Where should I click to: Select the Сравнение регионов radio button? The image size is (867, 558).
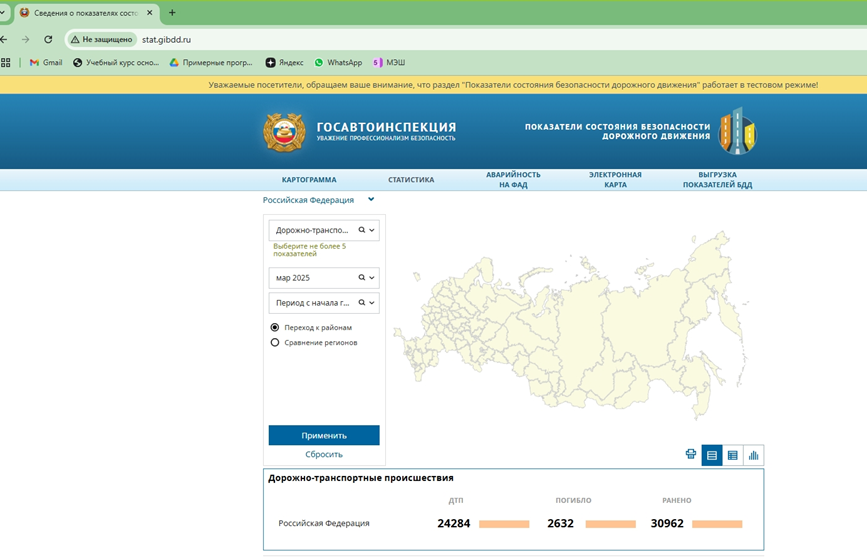(275, 342)
